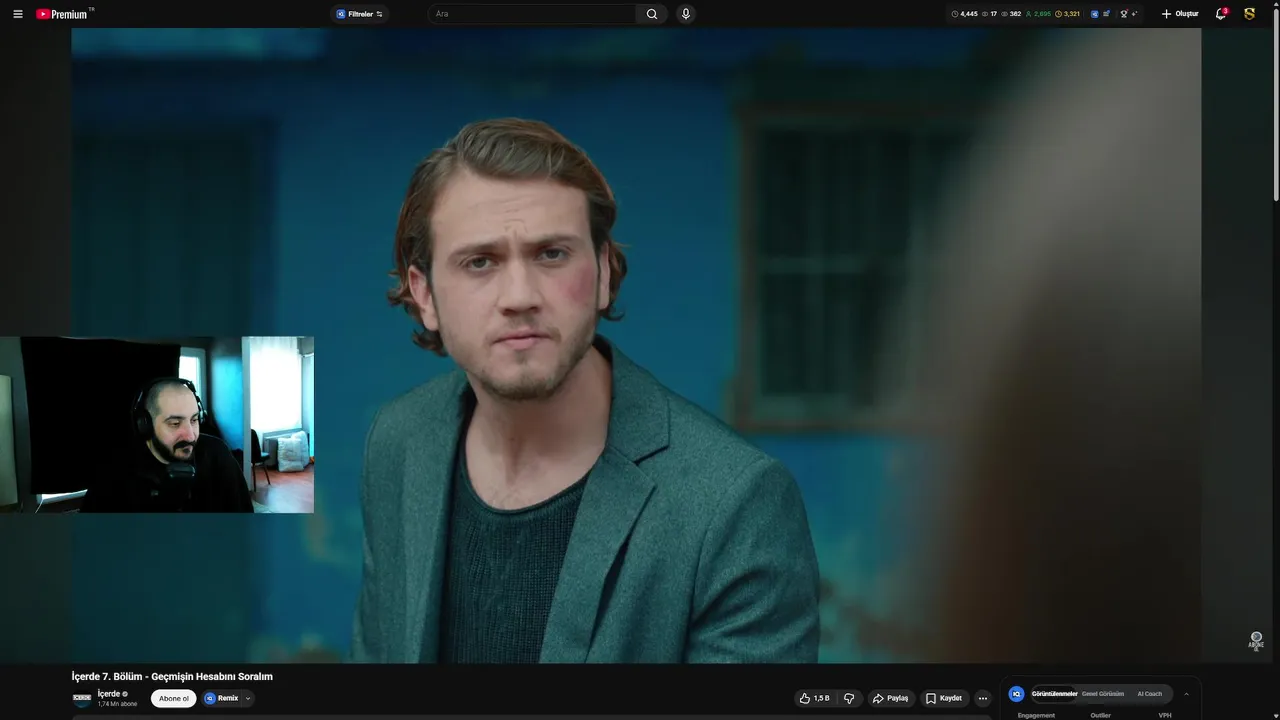Click the yellow 3,321 stat
This screenshot has height=720, width=1280.
coord(1067,14)
